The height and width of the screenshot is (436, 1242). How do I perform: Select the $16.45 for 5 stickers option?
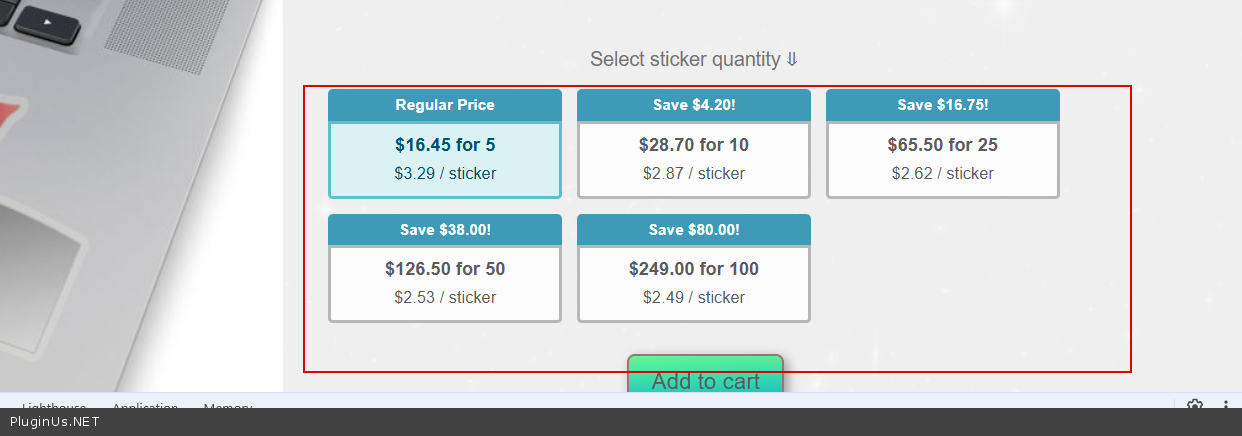click(445, 159)
